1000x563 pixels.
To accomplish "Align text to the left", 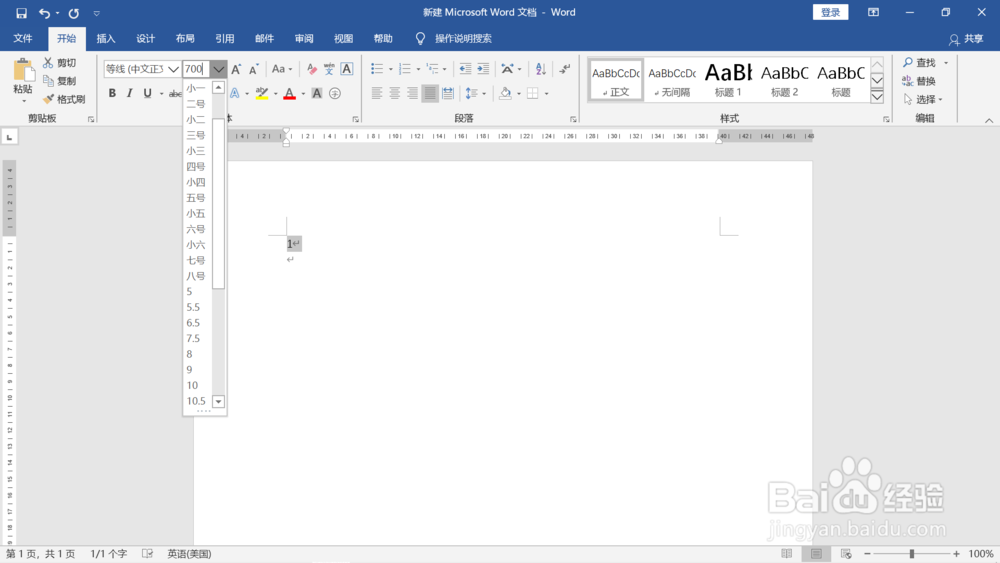I will [x=377, y=94].
